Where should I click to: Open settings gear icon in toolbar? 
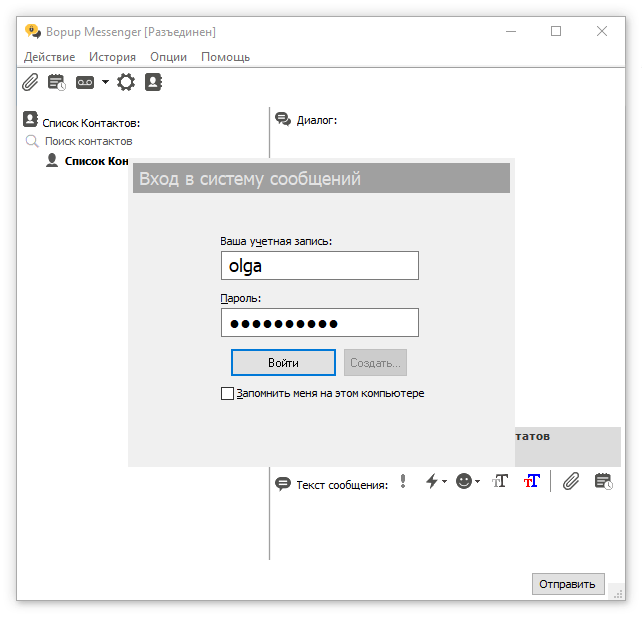click(126, 82)
